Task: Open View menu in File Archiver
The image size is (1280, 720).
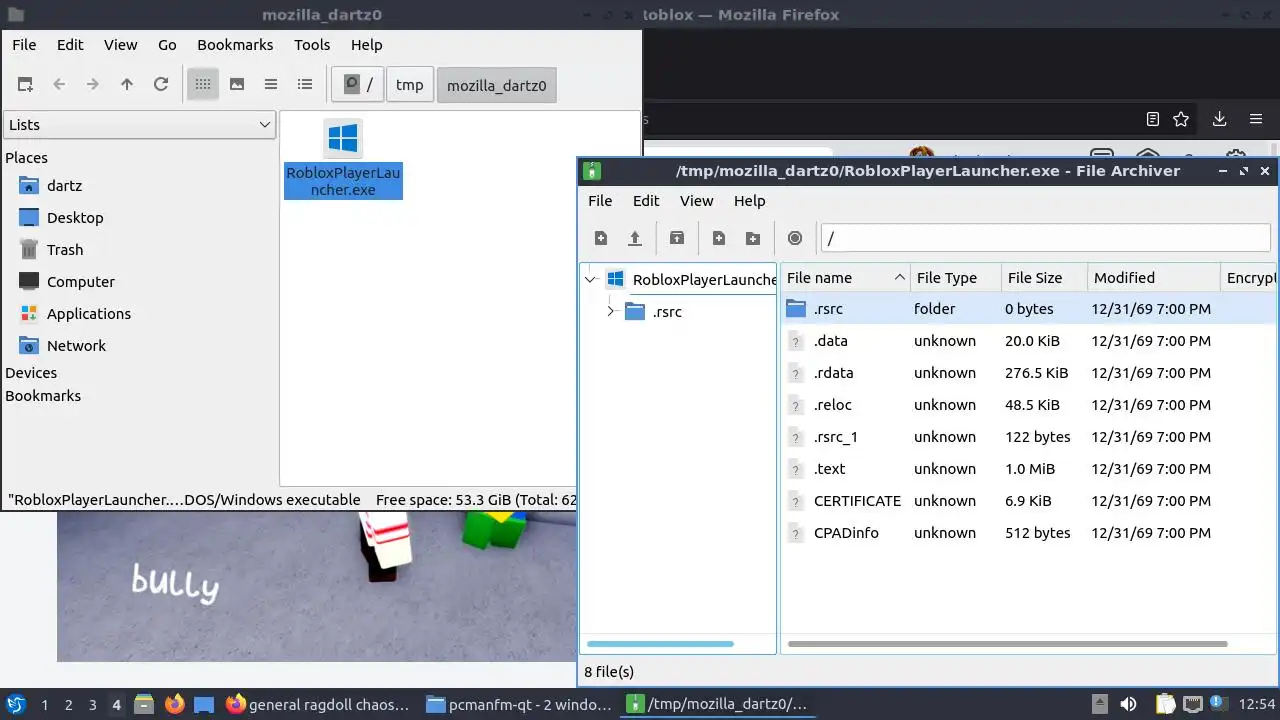Action: [697, 201]
